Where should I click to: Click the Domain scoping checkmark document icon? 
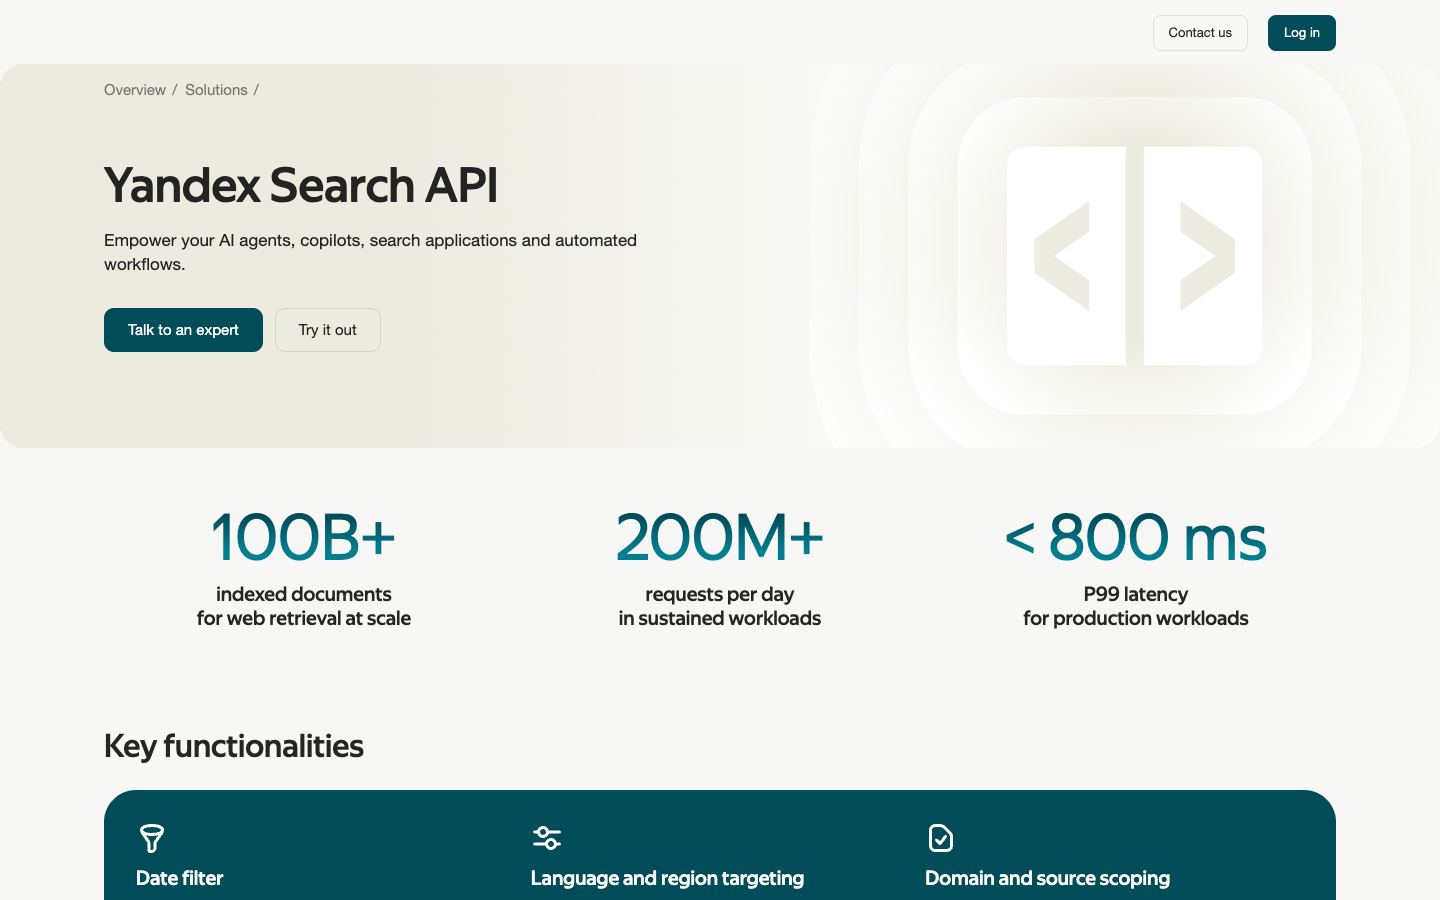pyautogui.click(x=941, y=838)
